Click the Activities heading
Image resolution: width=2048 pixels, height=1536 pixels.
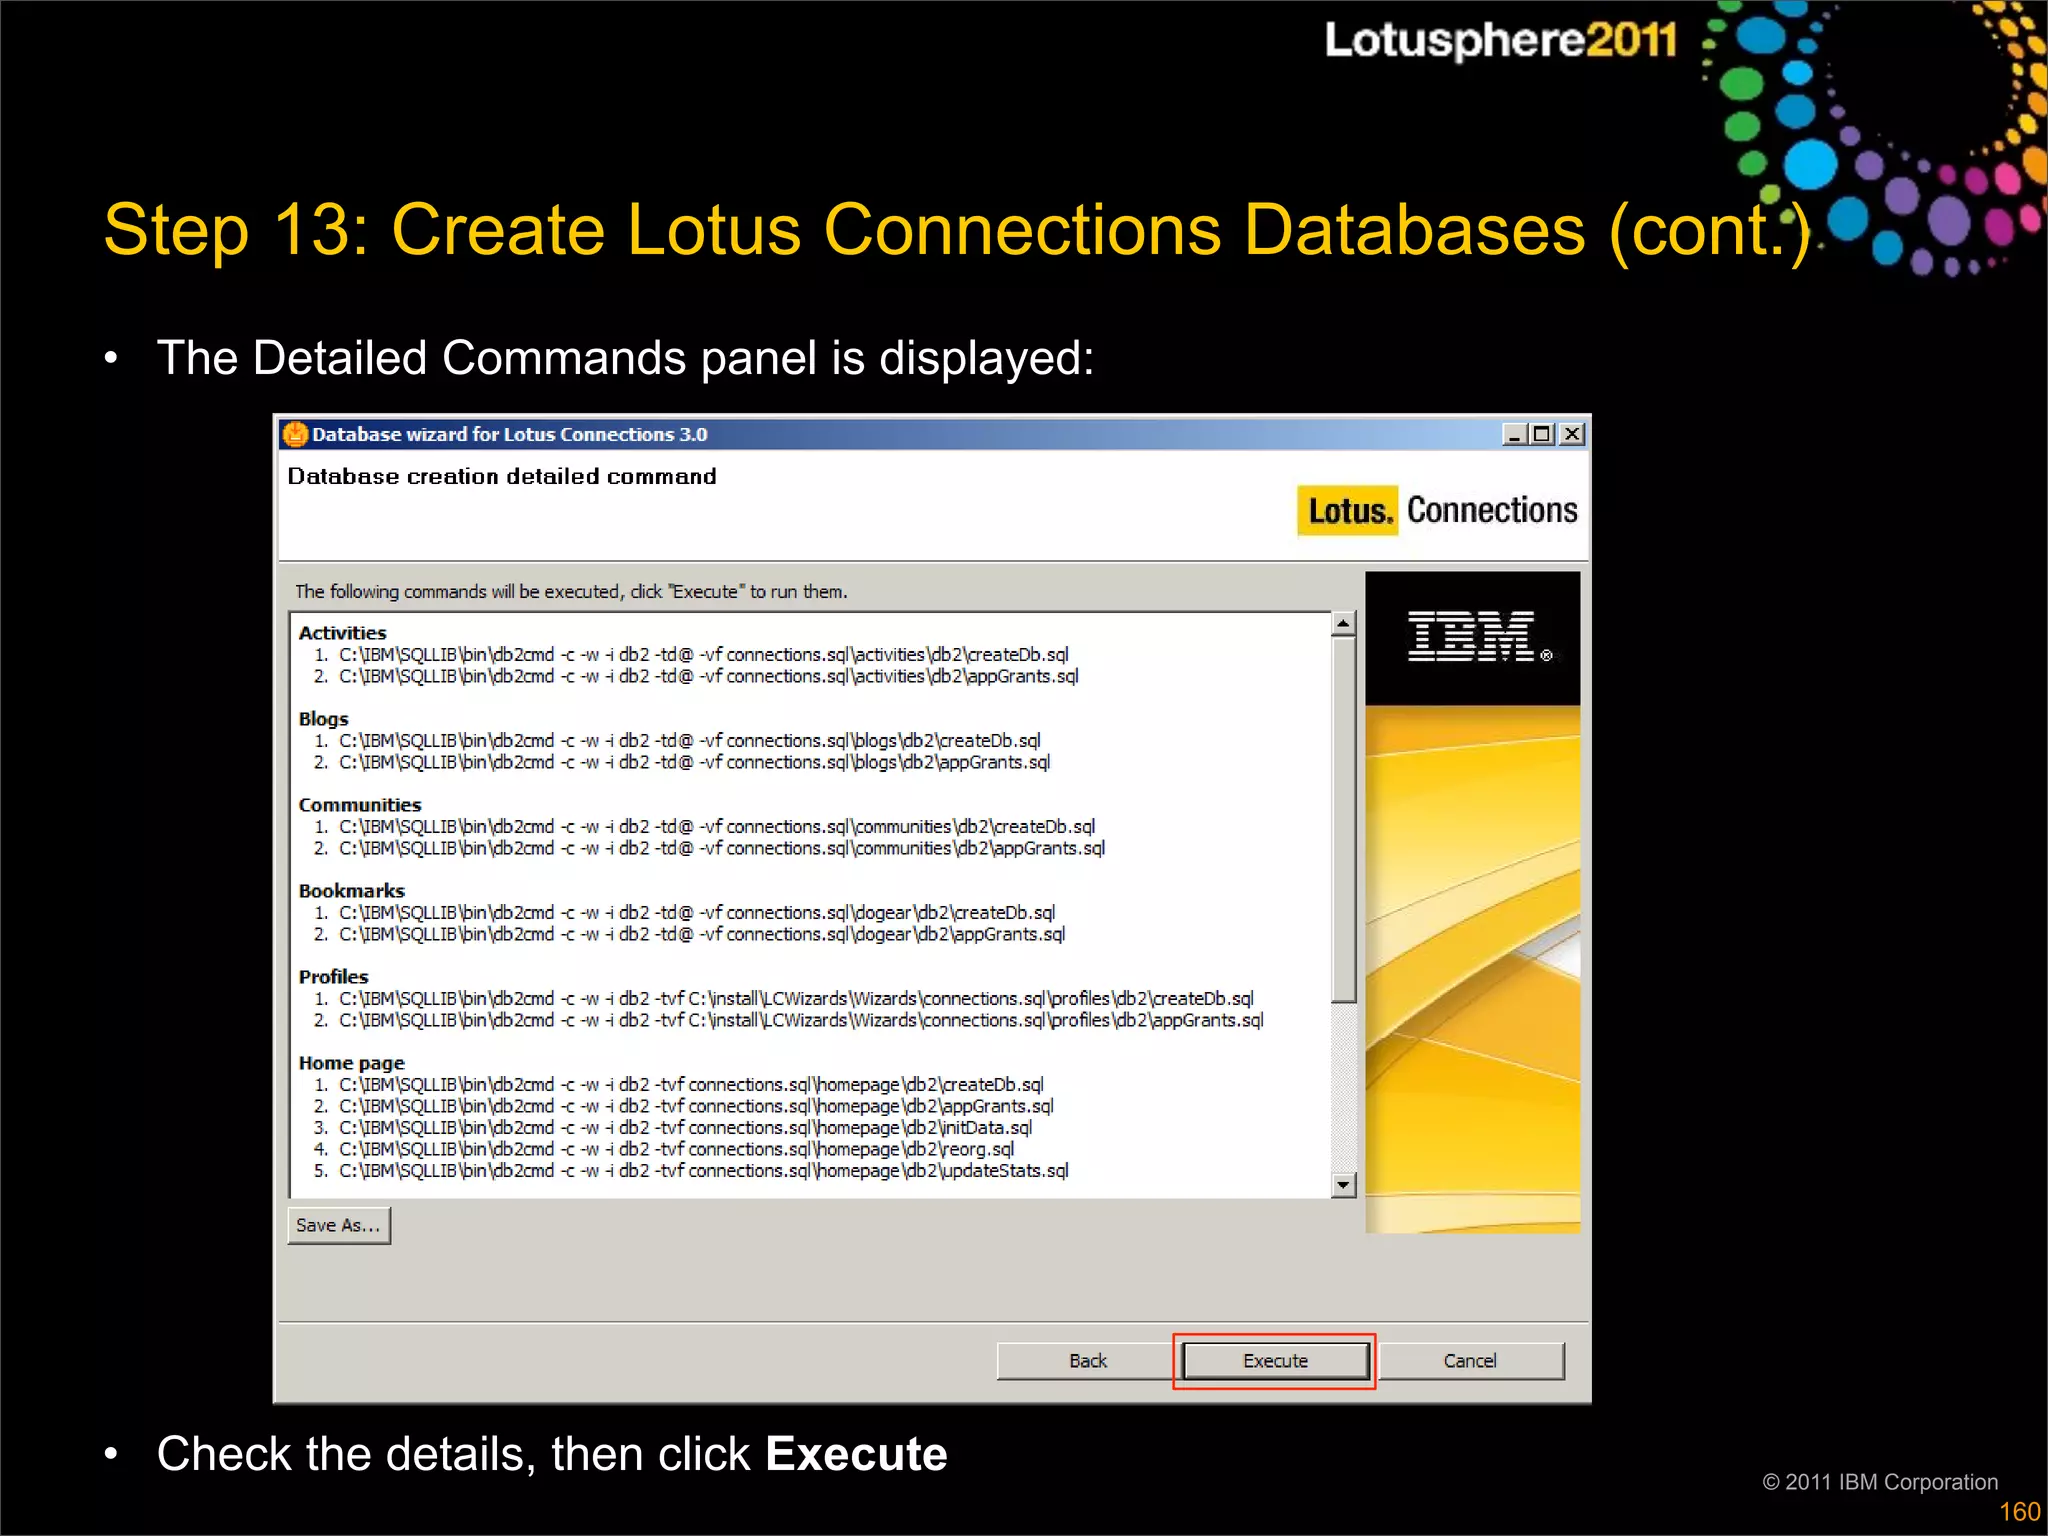(x=342, y=633)
